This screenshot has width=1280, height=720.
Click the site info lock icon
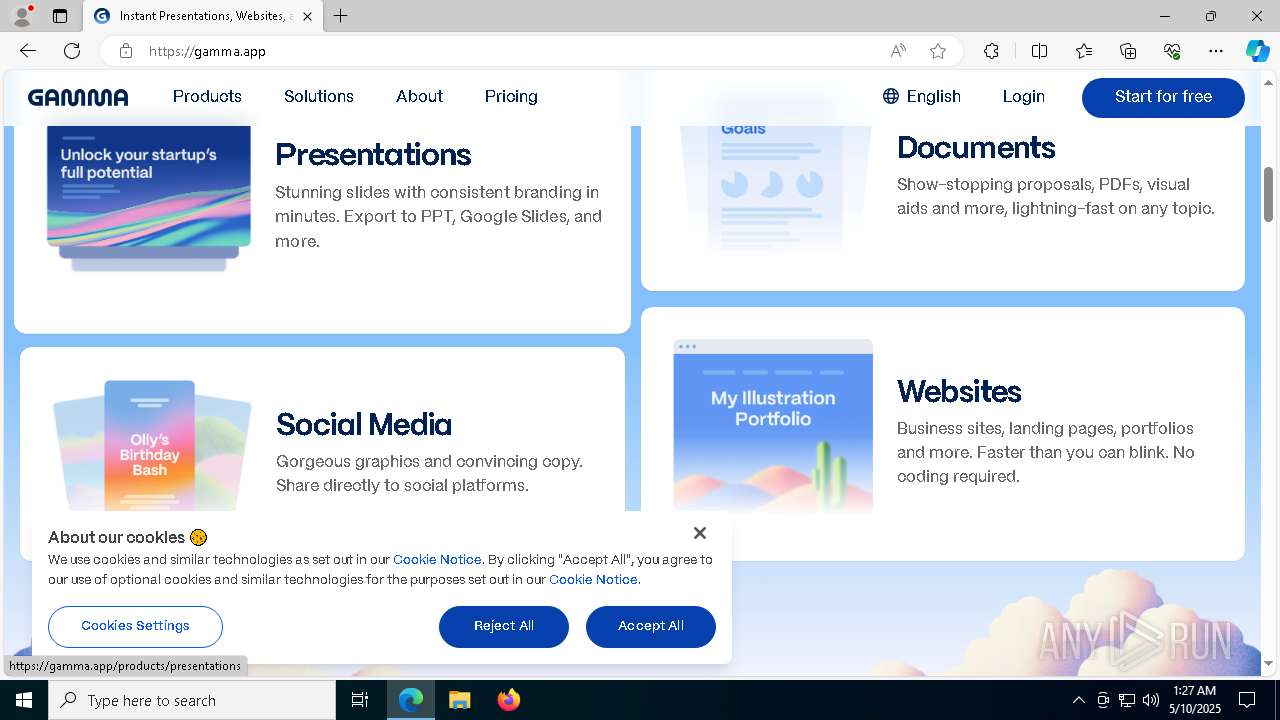pos(126,51)
